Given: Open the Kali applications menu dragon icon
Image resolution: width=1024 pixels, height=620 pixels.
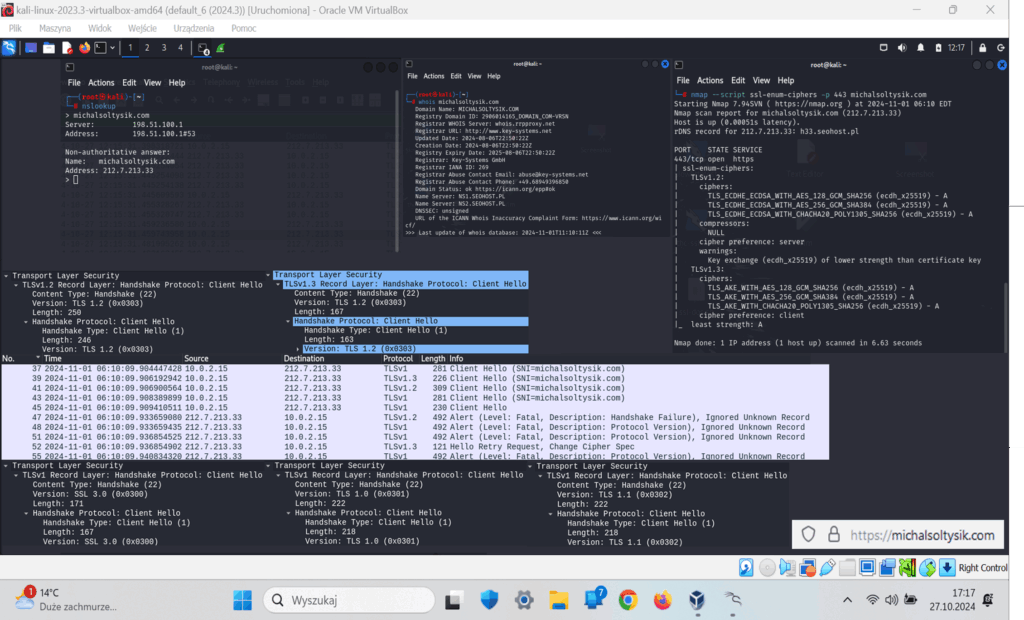Looking at the screenshot, I should [x=9, y=48].
